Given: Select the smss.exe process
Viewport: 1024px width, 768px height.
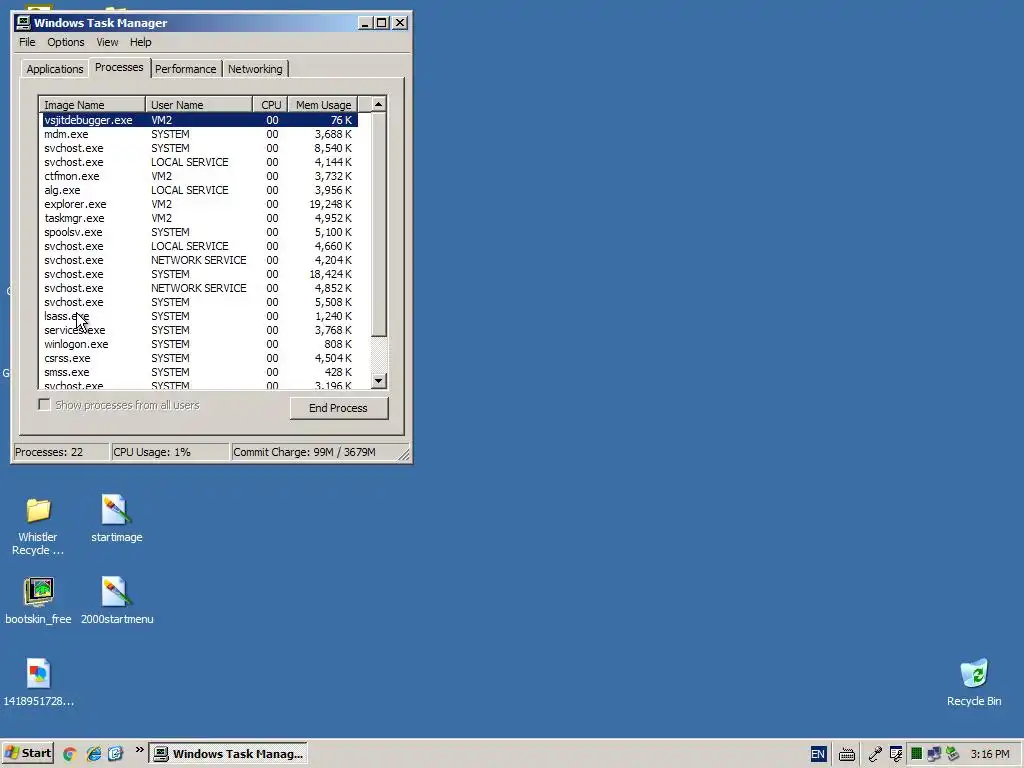Looking at the screenshot, I should 199,372.
